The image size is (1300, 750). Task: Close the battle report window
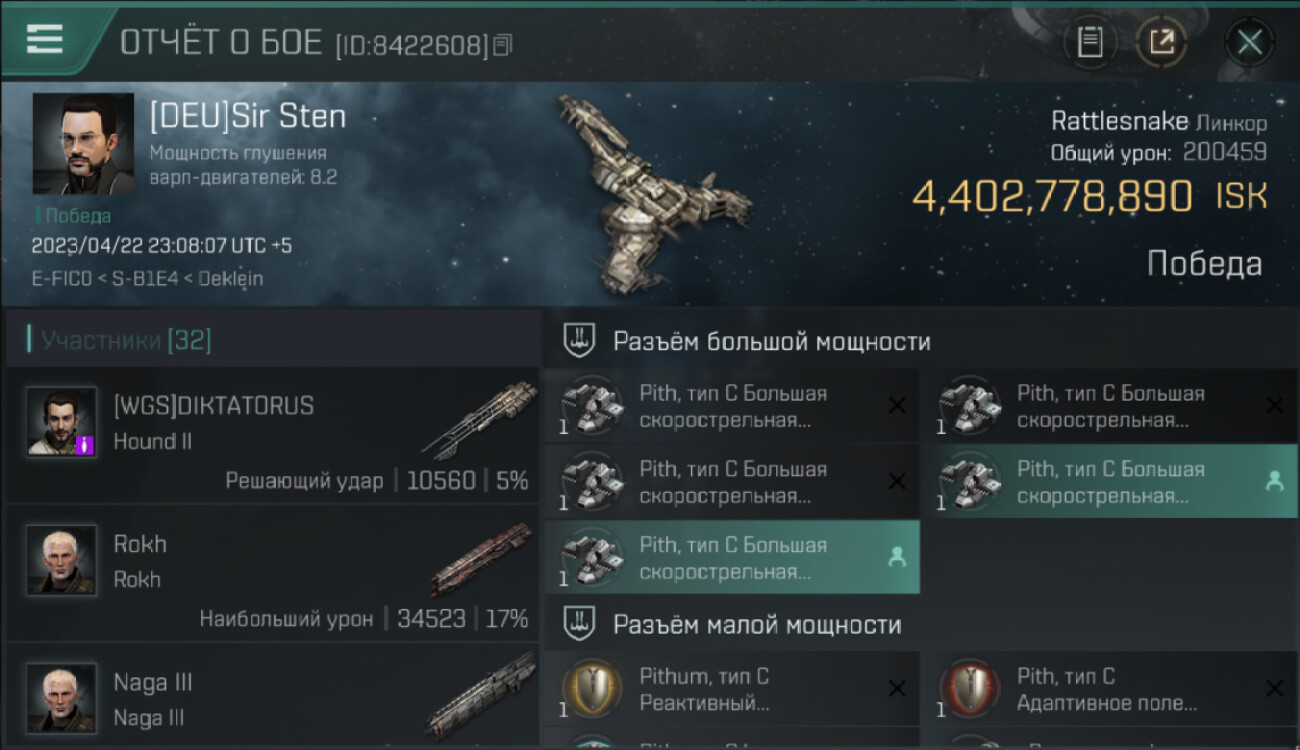[1249, 42]
